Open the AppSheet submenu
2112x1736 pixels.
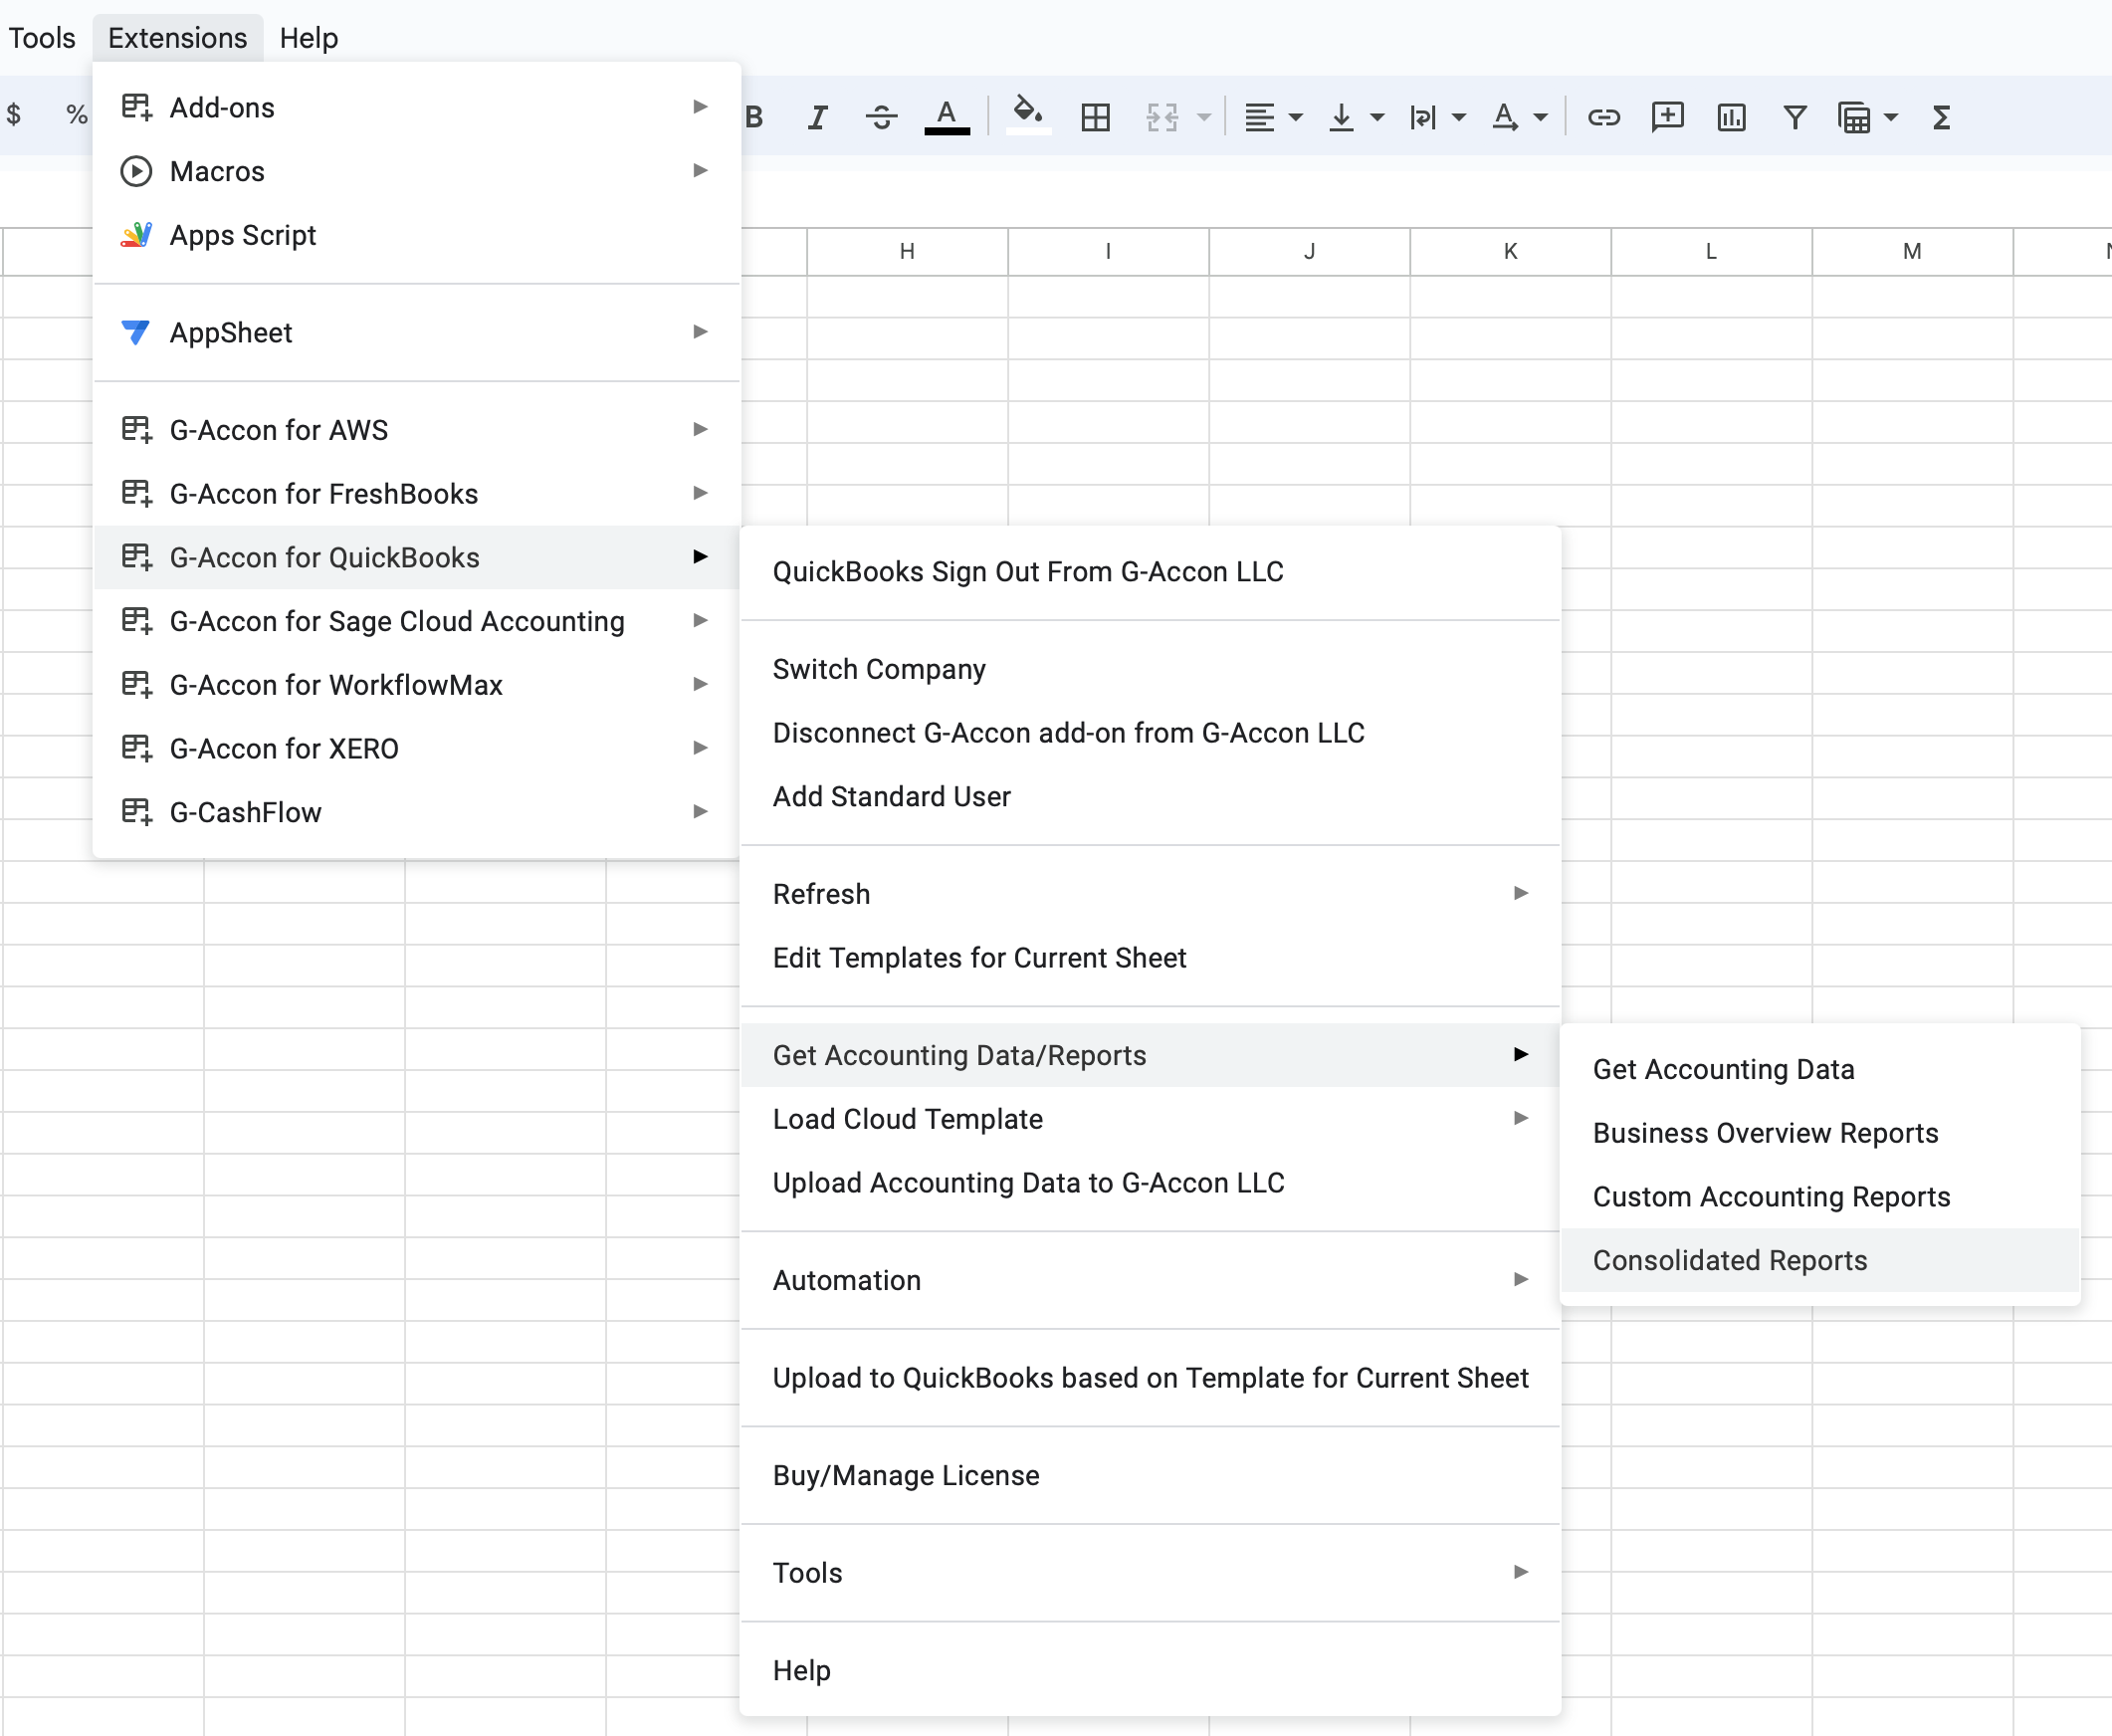pyautogui.click(x=416, y=332)
